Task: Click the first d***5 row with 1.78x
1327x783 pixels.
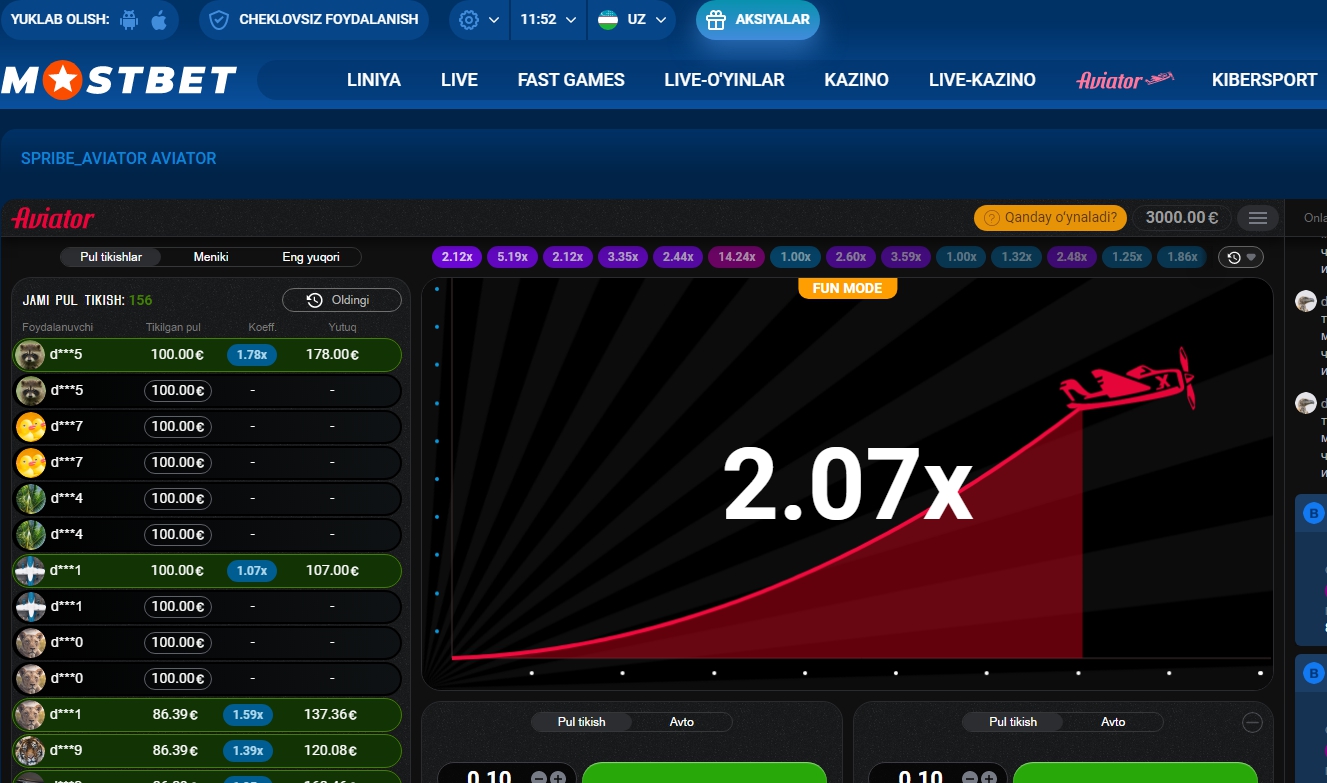Action: 207,354
